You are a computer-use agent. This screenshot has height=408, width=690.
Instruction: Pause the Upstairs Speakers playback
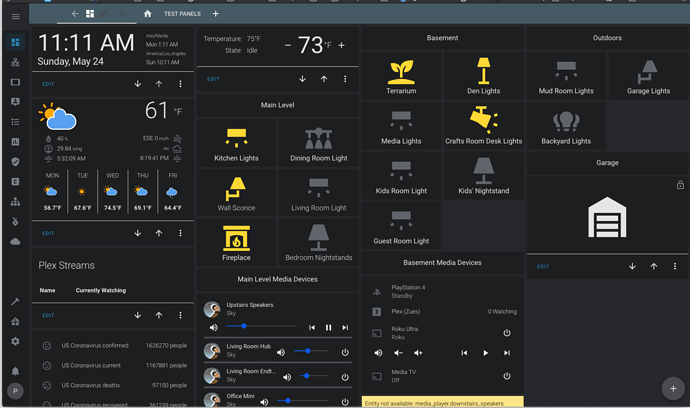click(328, 327)
